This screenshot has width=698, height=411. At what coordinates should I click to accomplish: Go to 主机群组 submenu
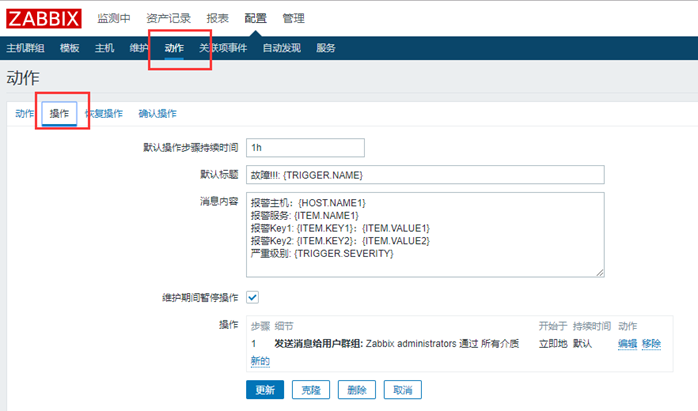(x=25, y=48)
